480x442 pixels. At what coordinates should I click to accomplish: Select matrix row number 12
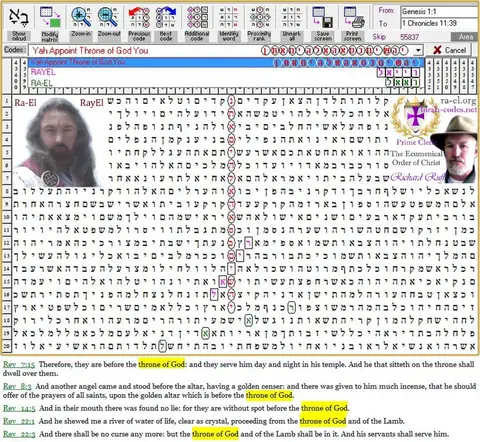6,243
